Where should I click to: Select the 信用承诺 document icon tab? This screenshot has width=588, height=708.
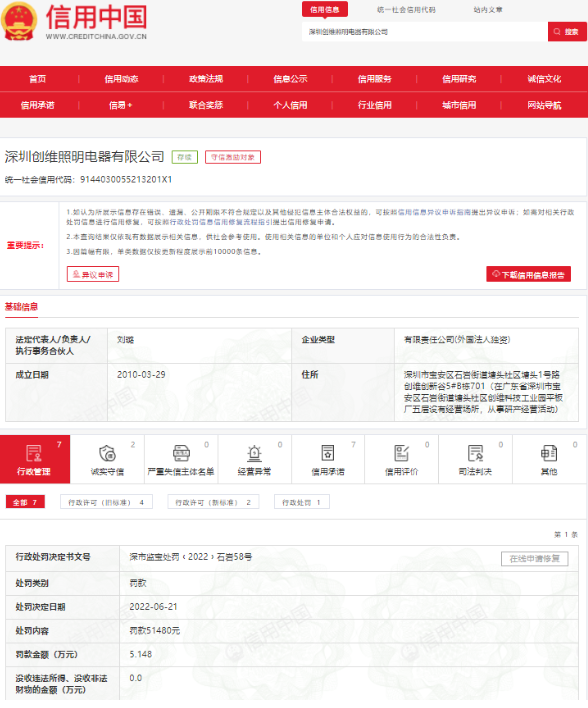click(328, 459)
